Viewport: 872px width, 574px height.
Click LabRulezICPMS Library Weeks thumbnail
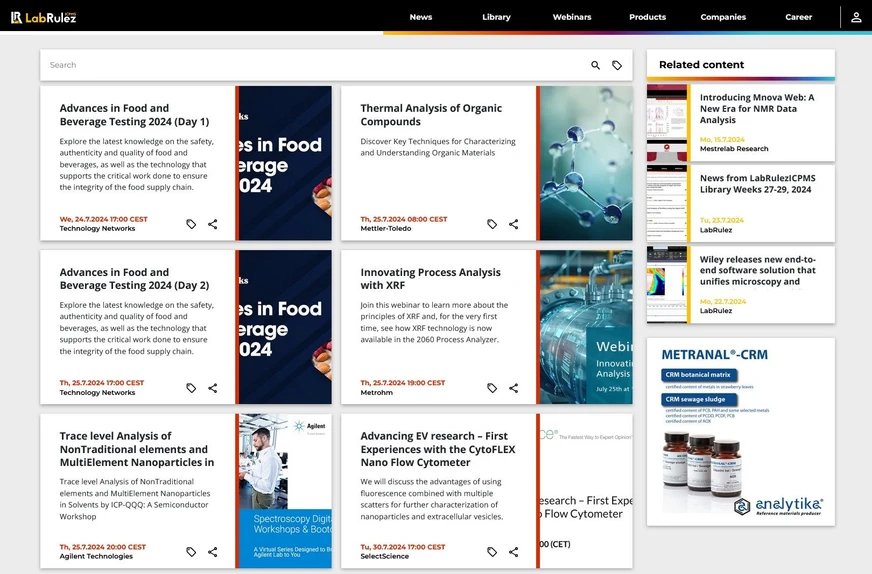coord(667,204)
